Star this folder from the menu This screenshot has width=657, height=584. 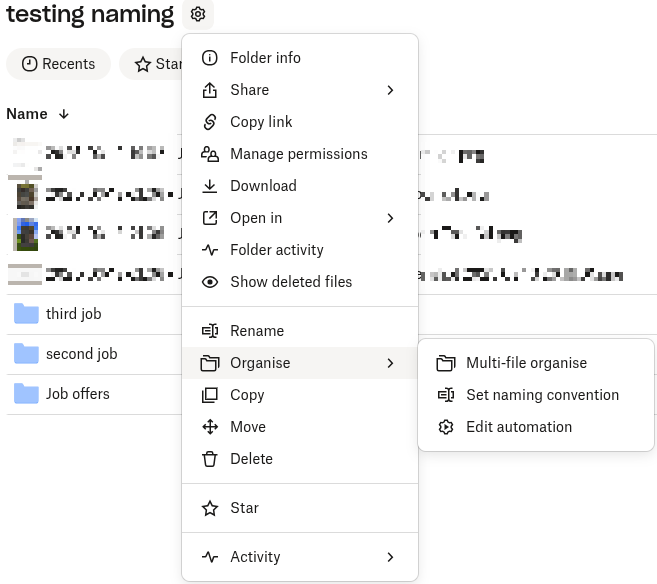coord(244,508)
